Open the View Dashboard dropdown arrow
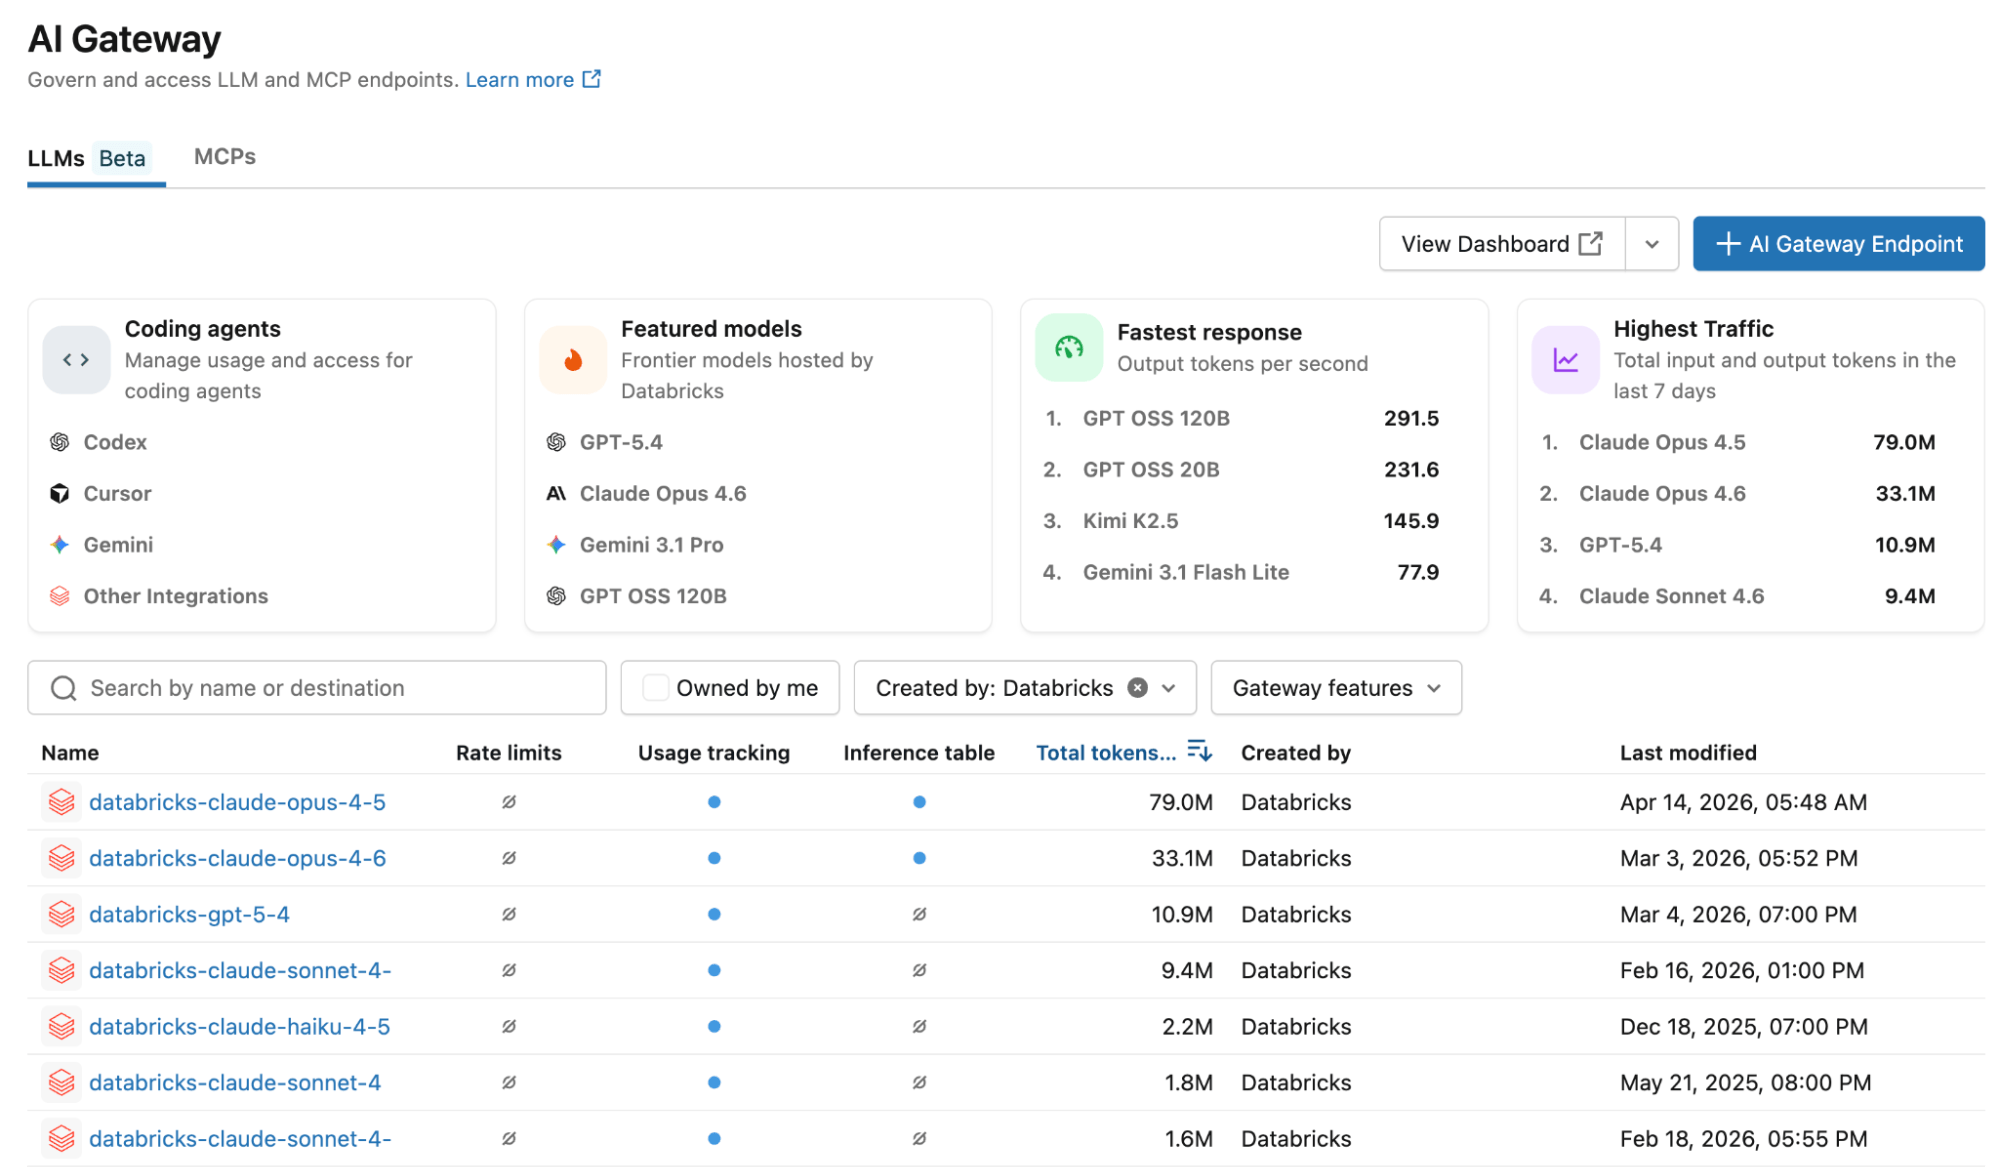Screen dimensions: 1999x1168 tap(1651, 243)
